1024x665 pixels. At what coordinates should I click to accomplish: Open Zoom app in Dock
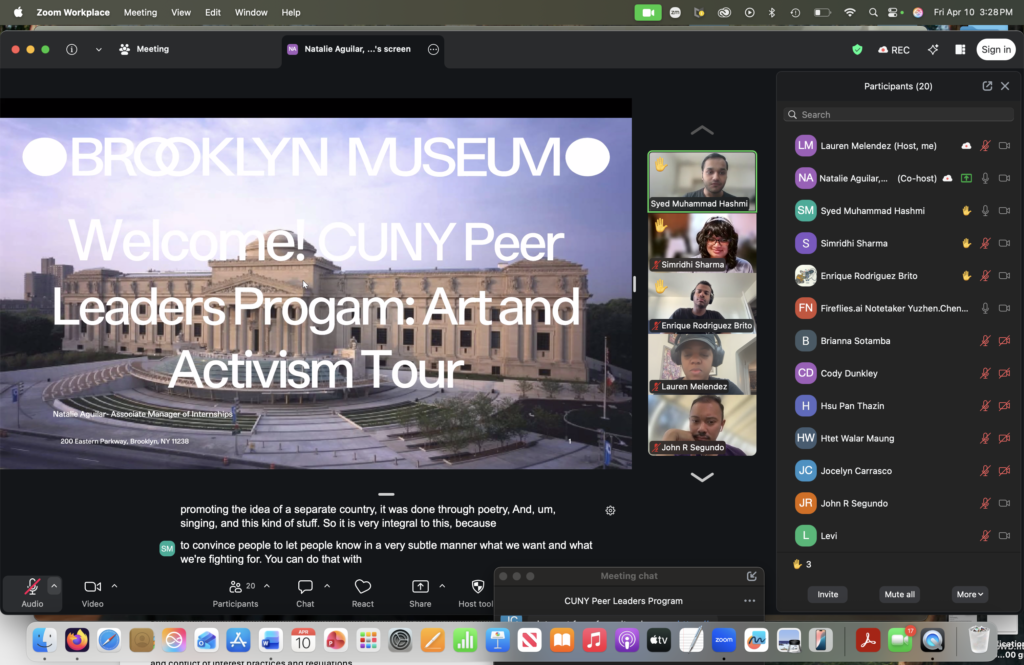point(724,641)
